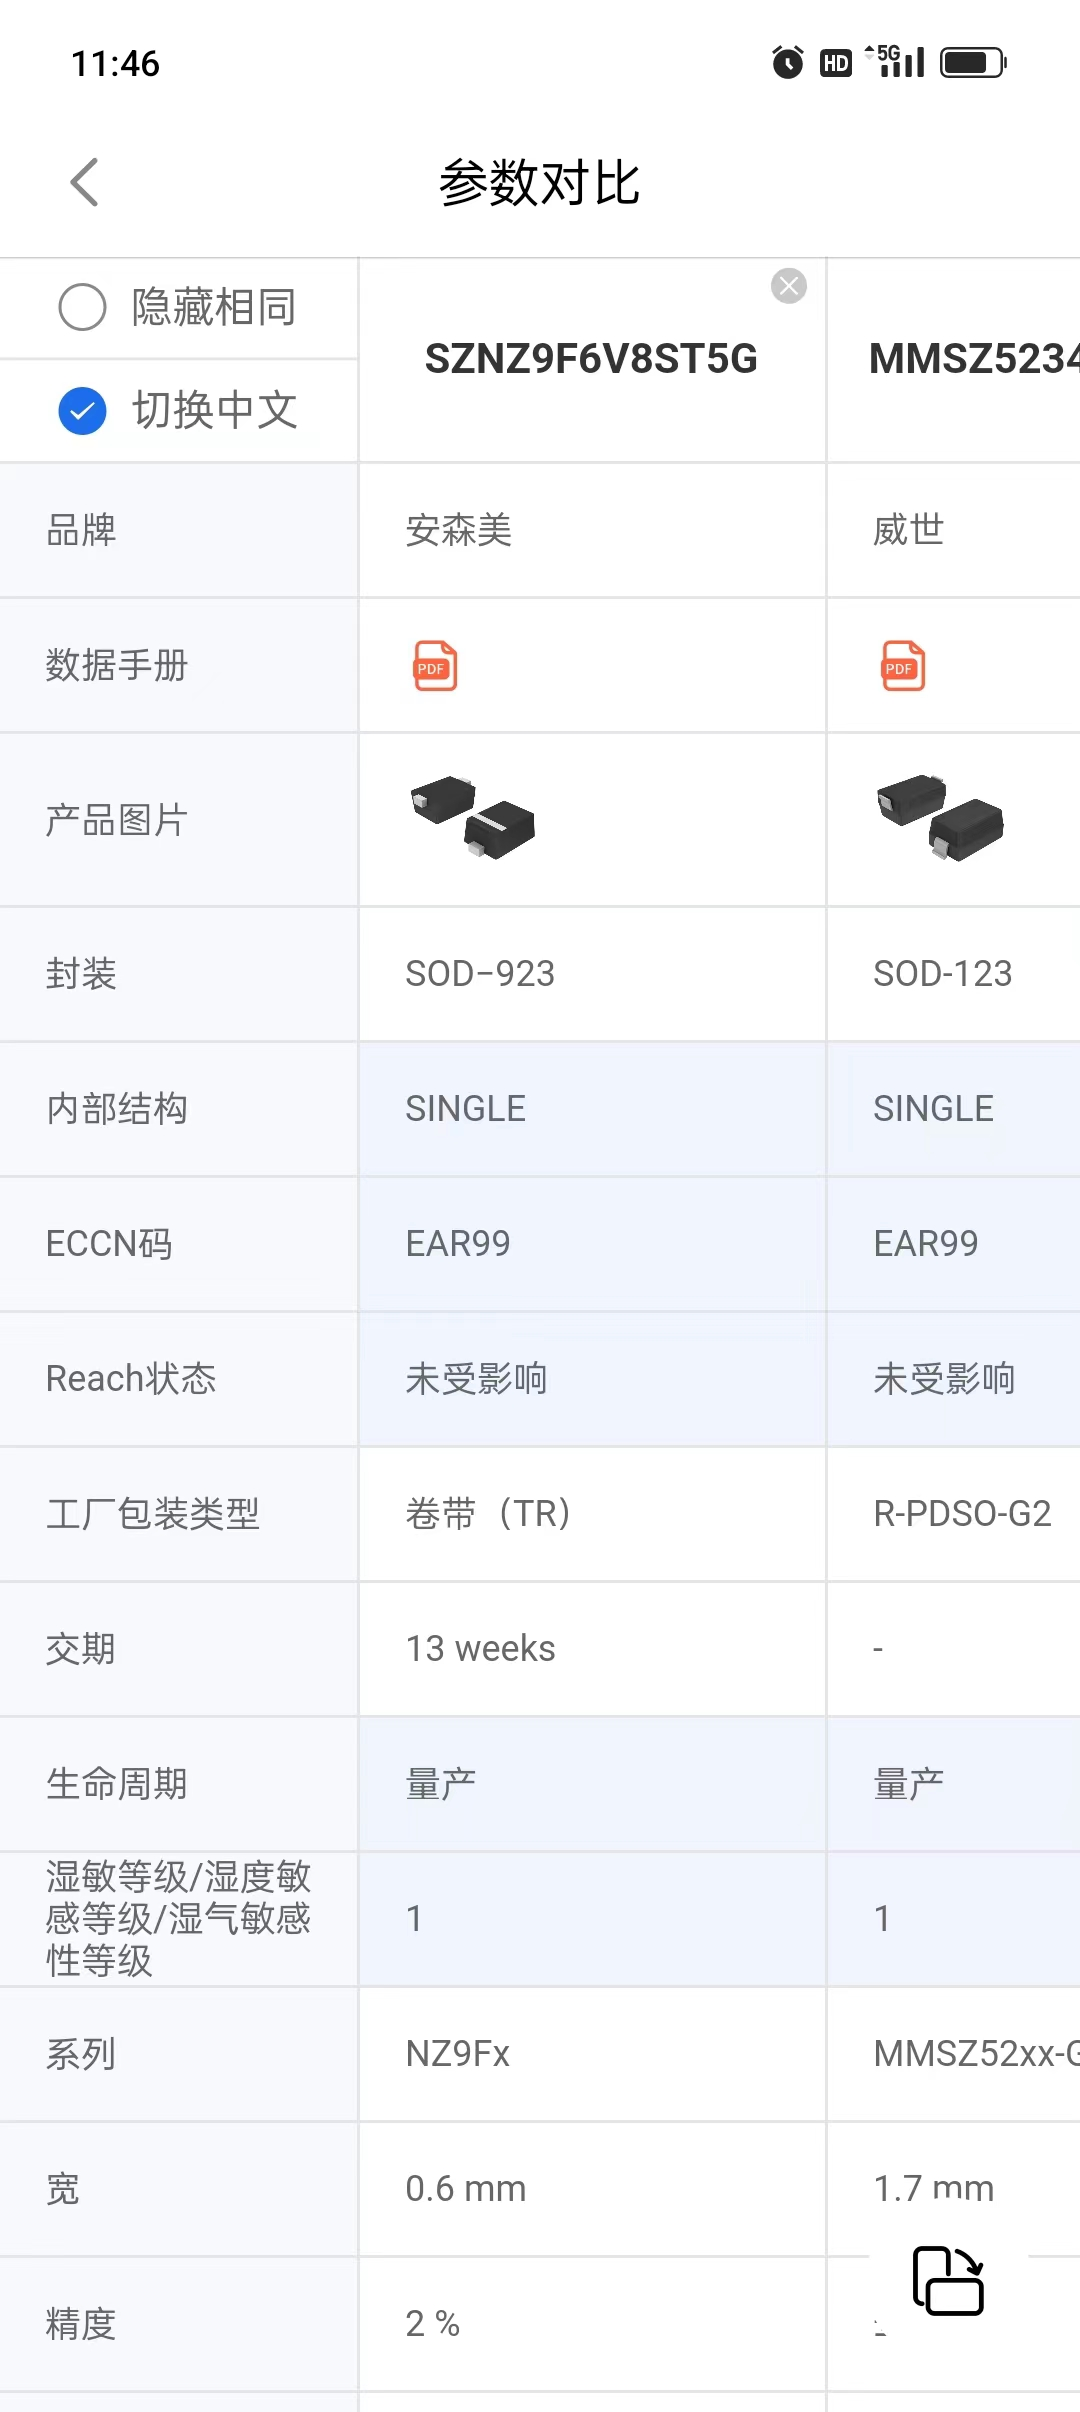
Task: Tap the HD indicator in status bar
Action: pos(836,64)
